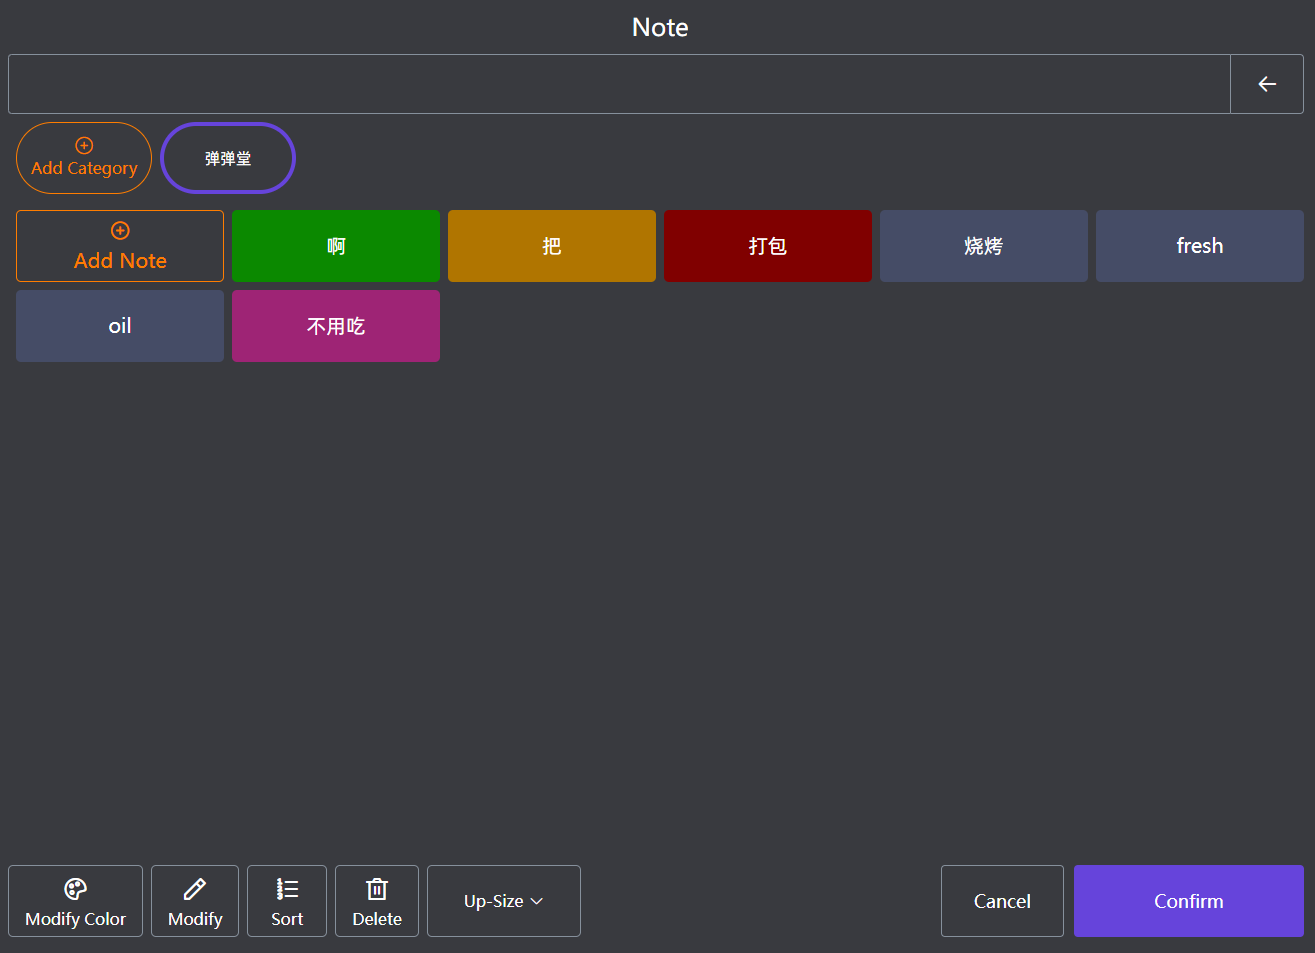Click the Up-Size chevron arrow
This screenshot has width=1315, height=953.
(537, 901)
